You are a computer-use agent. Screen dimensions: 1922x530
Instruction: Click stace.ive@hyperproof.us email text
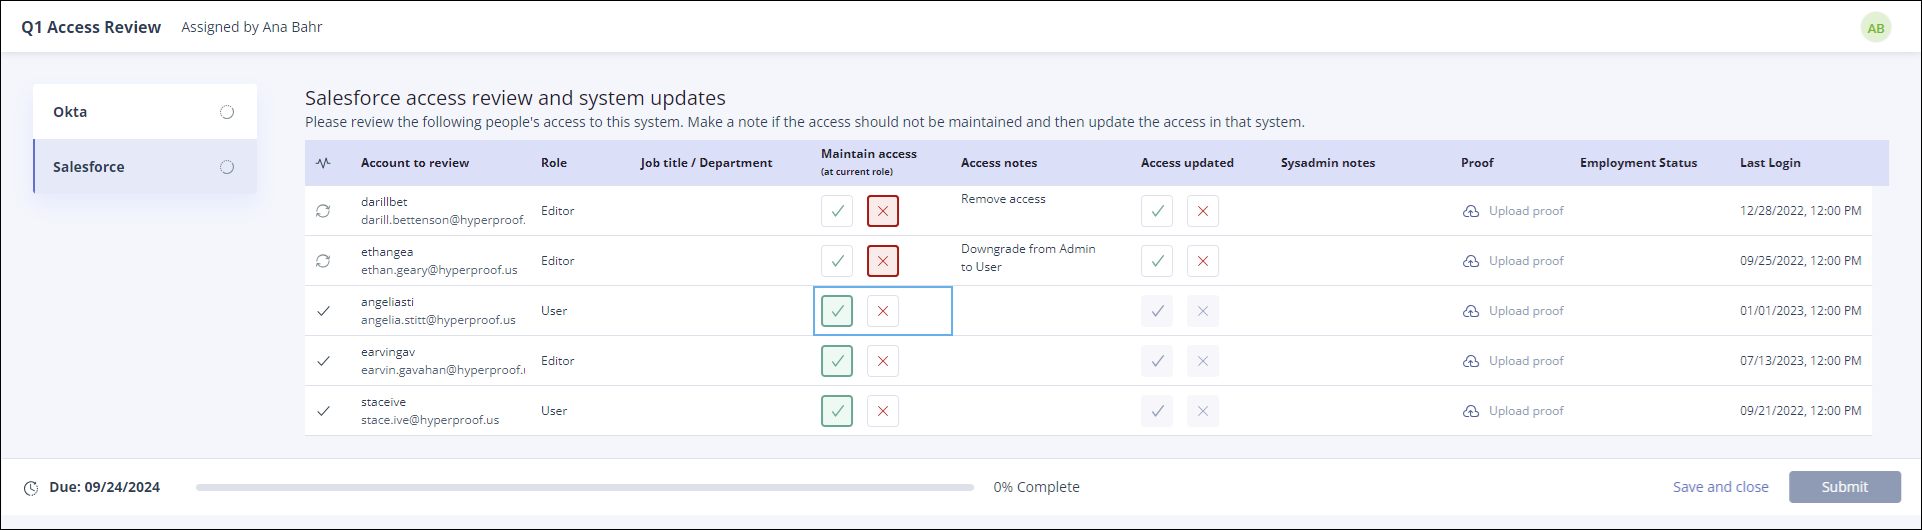point(430,420)
